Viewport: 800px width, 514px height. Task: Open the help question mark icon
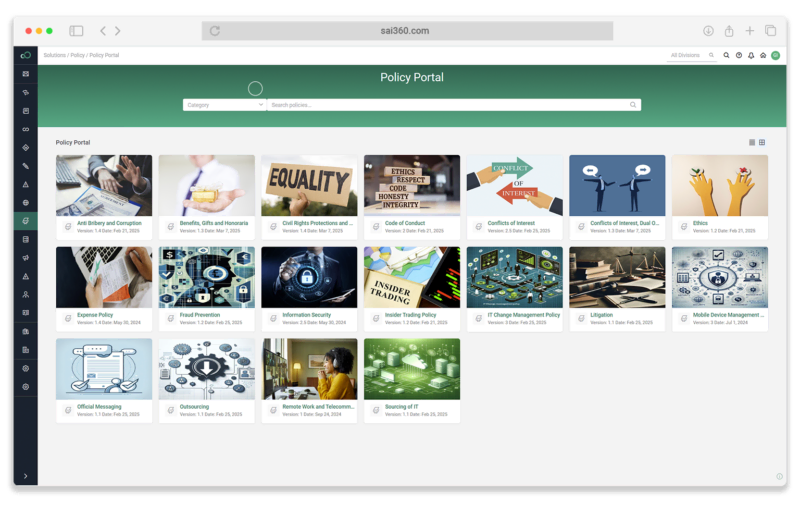click(739, 56)
